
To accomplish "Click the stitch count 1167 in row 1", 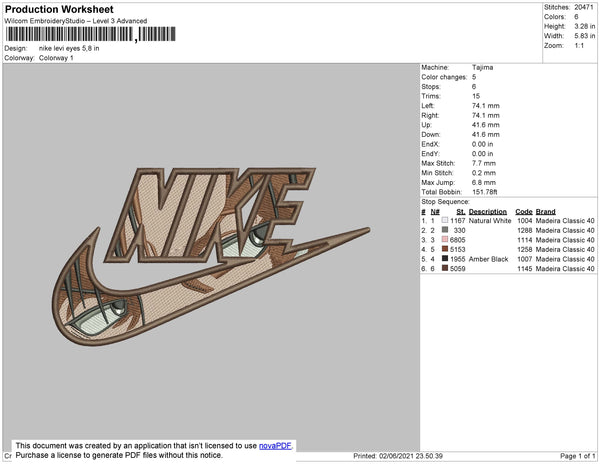I will (x=458, y=221).
